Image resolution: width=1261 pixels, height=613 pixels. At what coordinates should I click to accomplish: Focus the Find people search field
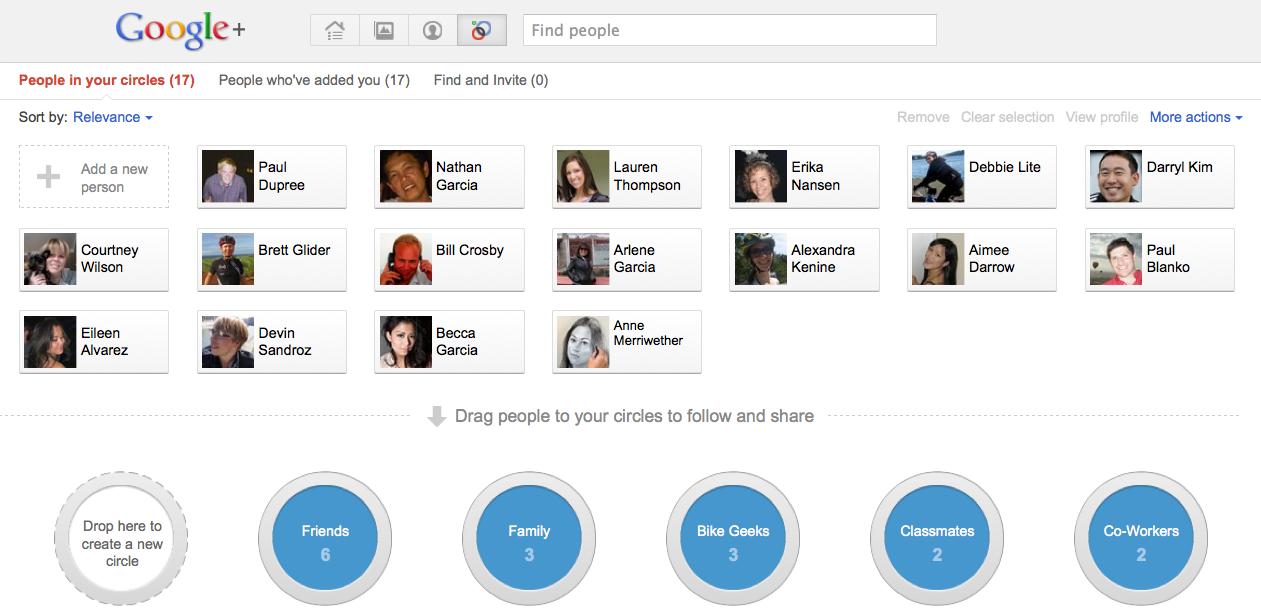point(730,30)
